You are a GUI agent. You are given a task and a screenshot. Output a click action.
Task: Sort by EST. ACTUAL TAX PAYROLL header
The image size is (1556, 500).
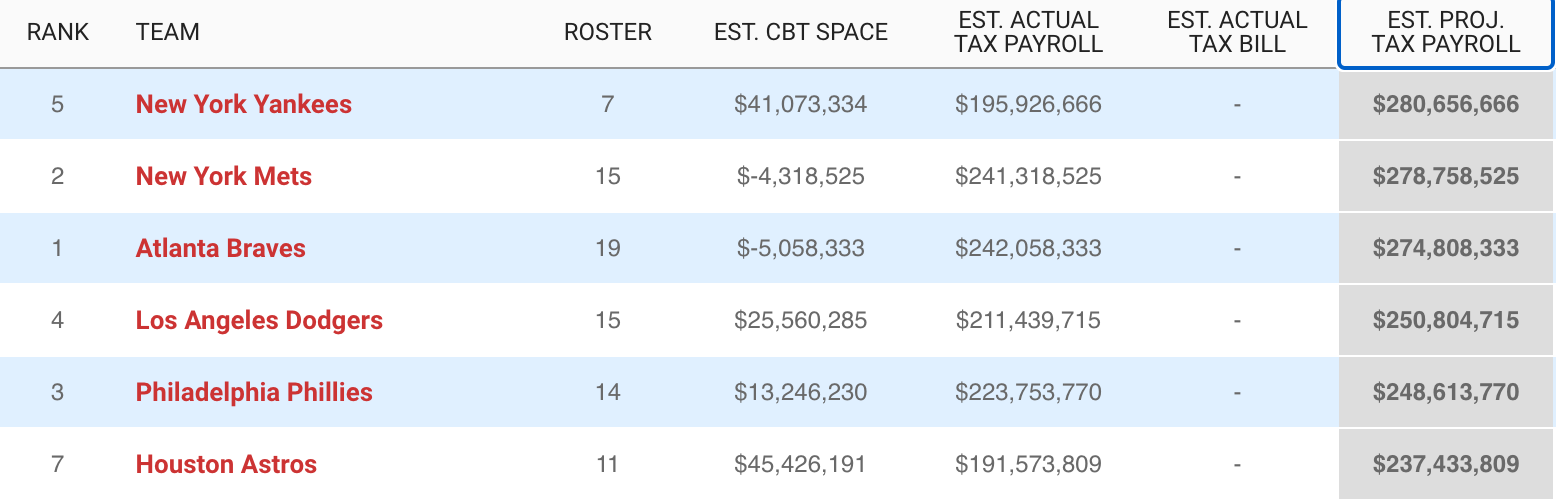(x=1029, y=32)
